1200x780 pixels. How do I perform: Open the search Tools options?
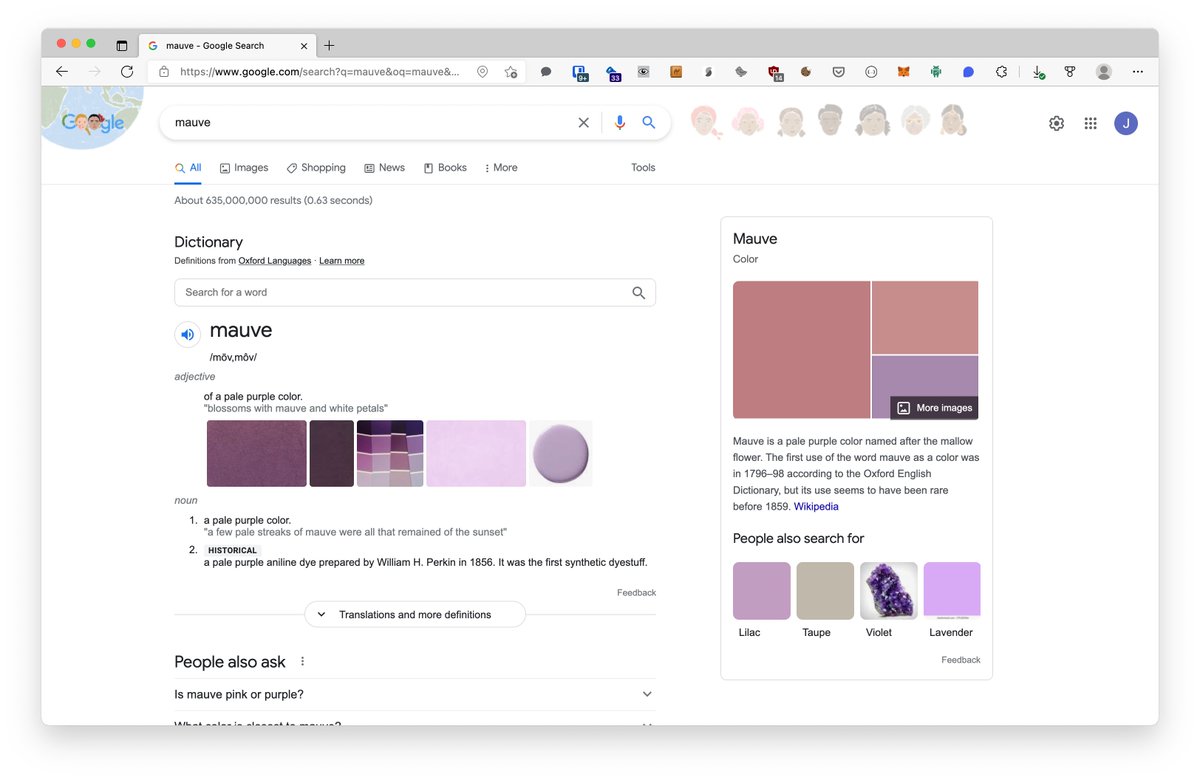(x=643, y=168)
